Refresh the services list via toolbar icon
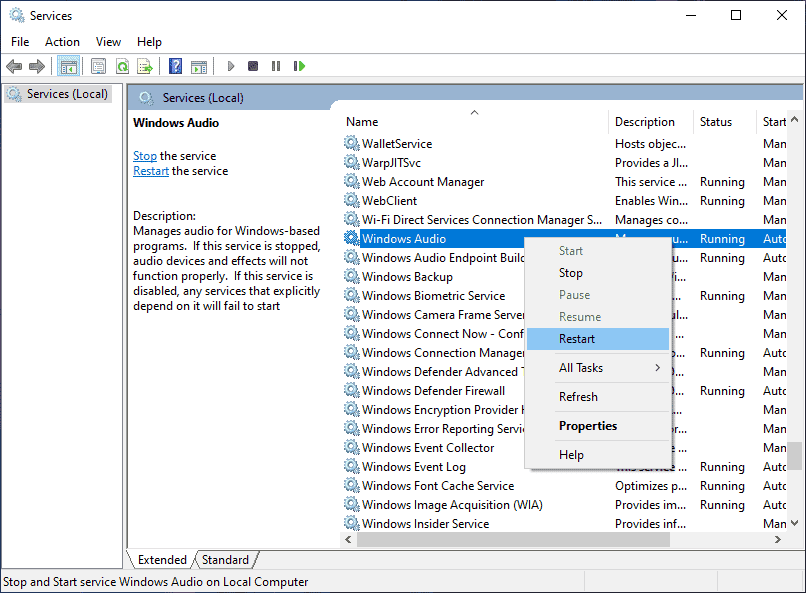 pyautogui.click(x=122, y=66)
